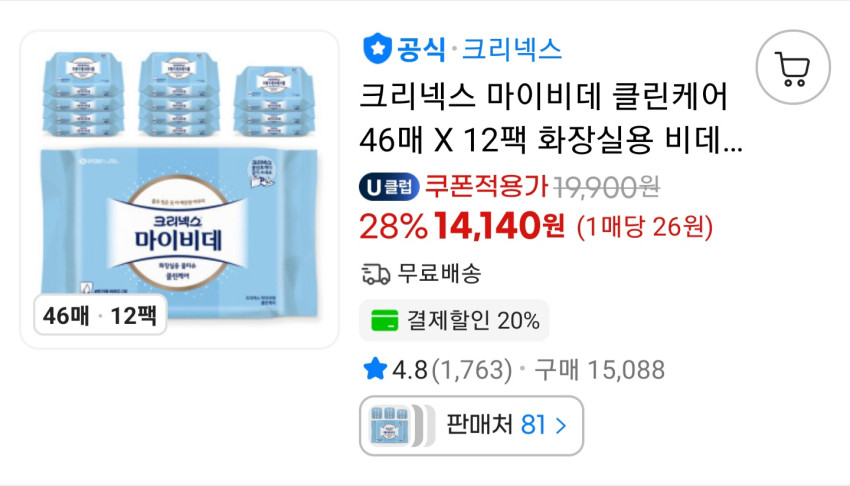Click the blue official shield badge
Viewport: 850px width, 486px height.
click(x=377, y=48)
